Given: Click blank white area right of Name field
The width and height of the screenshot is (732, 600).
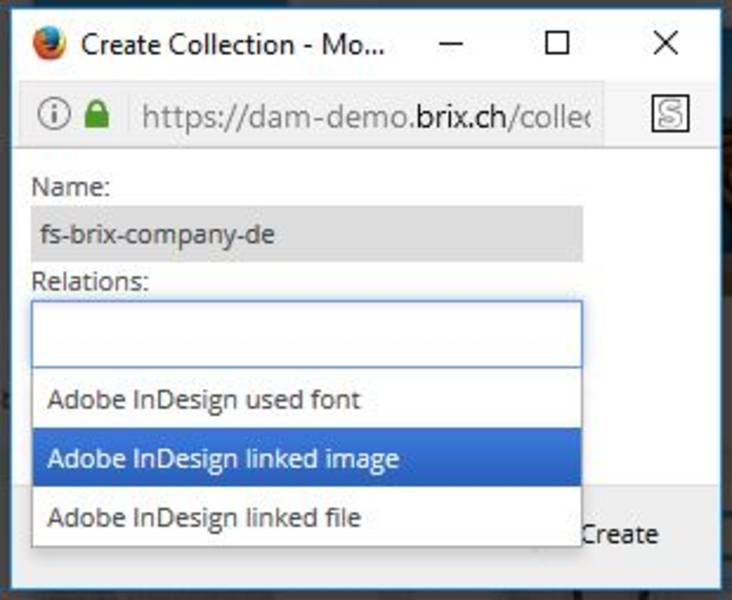Looking at the screenshot, I should [651, 233].
